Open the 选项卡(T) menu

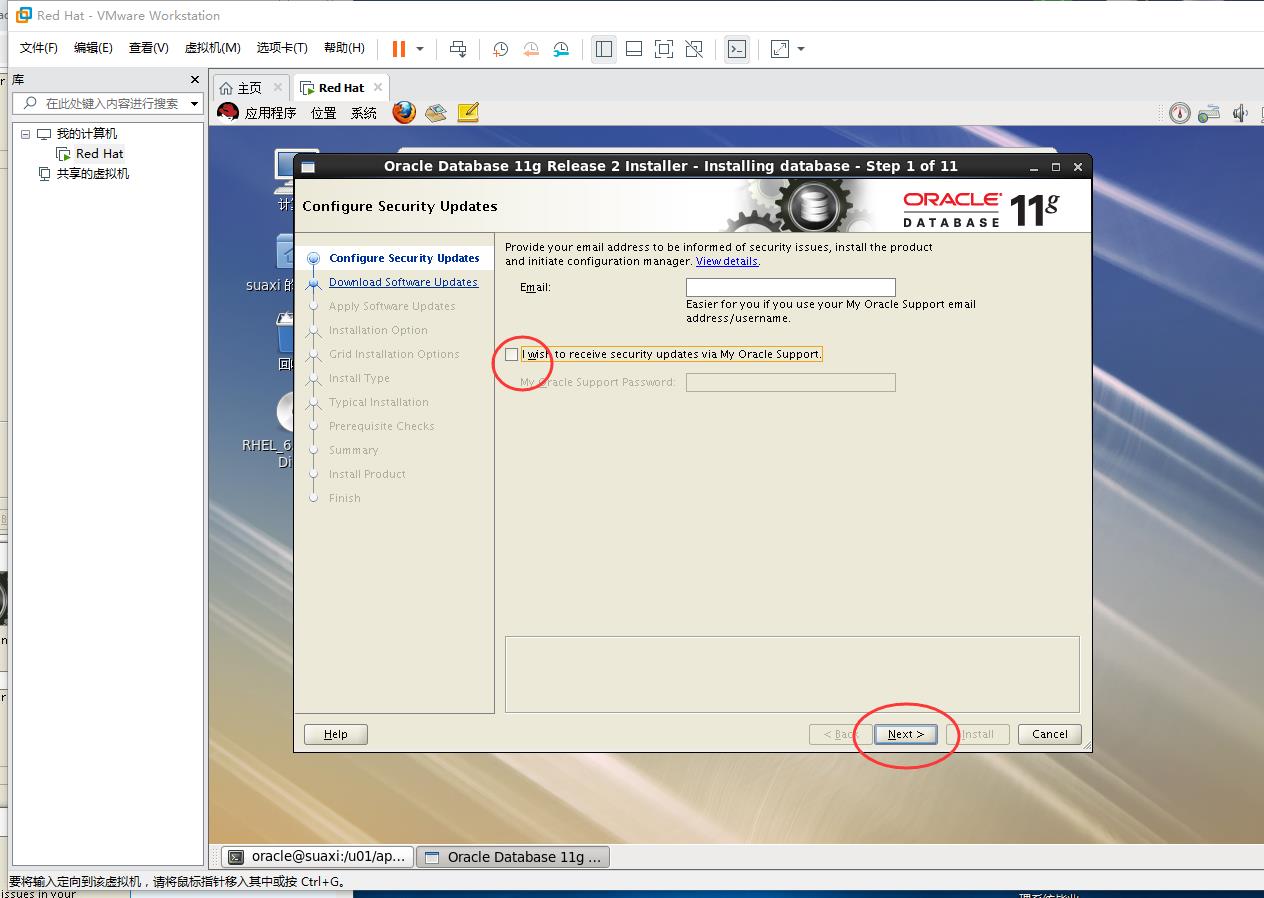[282, 48]
